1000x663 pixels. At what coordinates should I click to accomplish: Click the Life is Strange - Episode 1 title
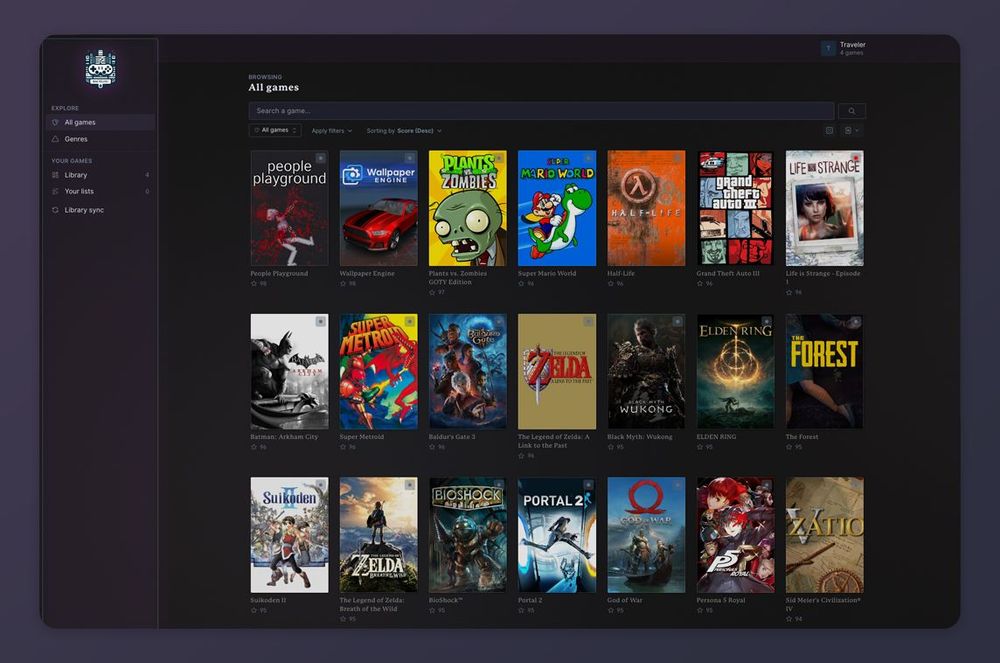(823, 277)
